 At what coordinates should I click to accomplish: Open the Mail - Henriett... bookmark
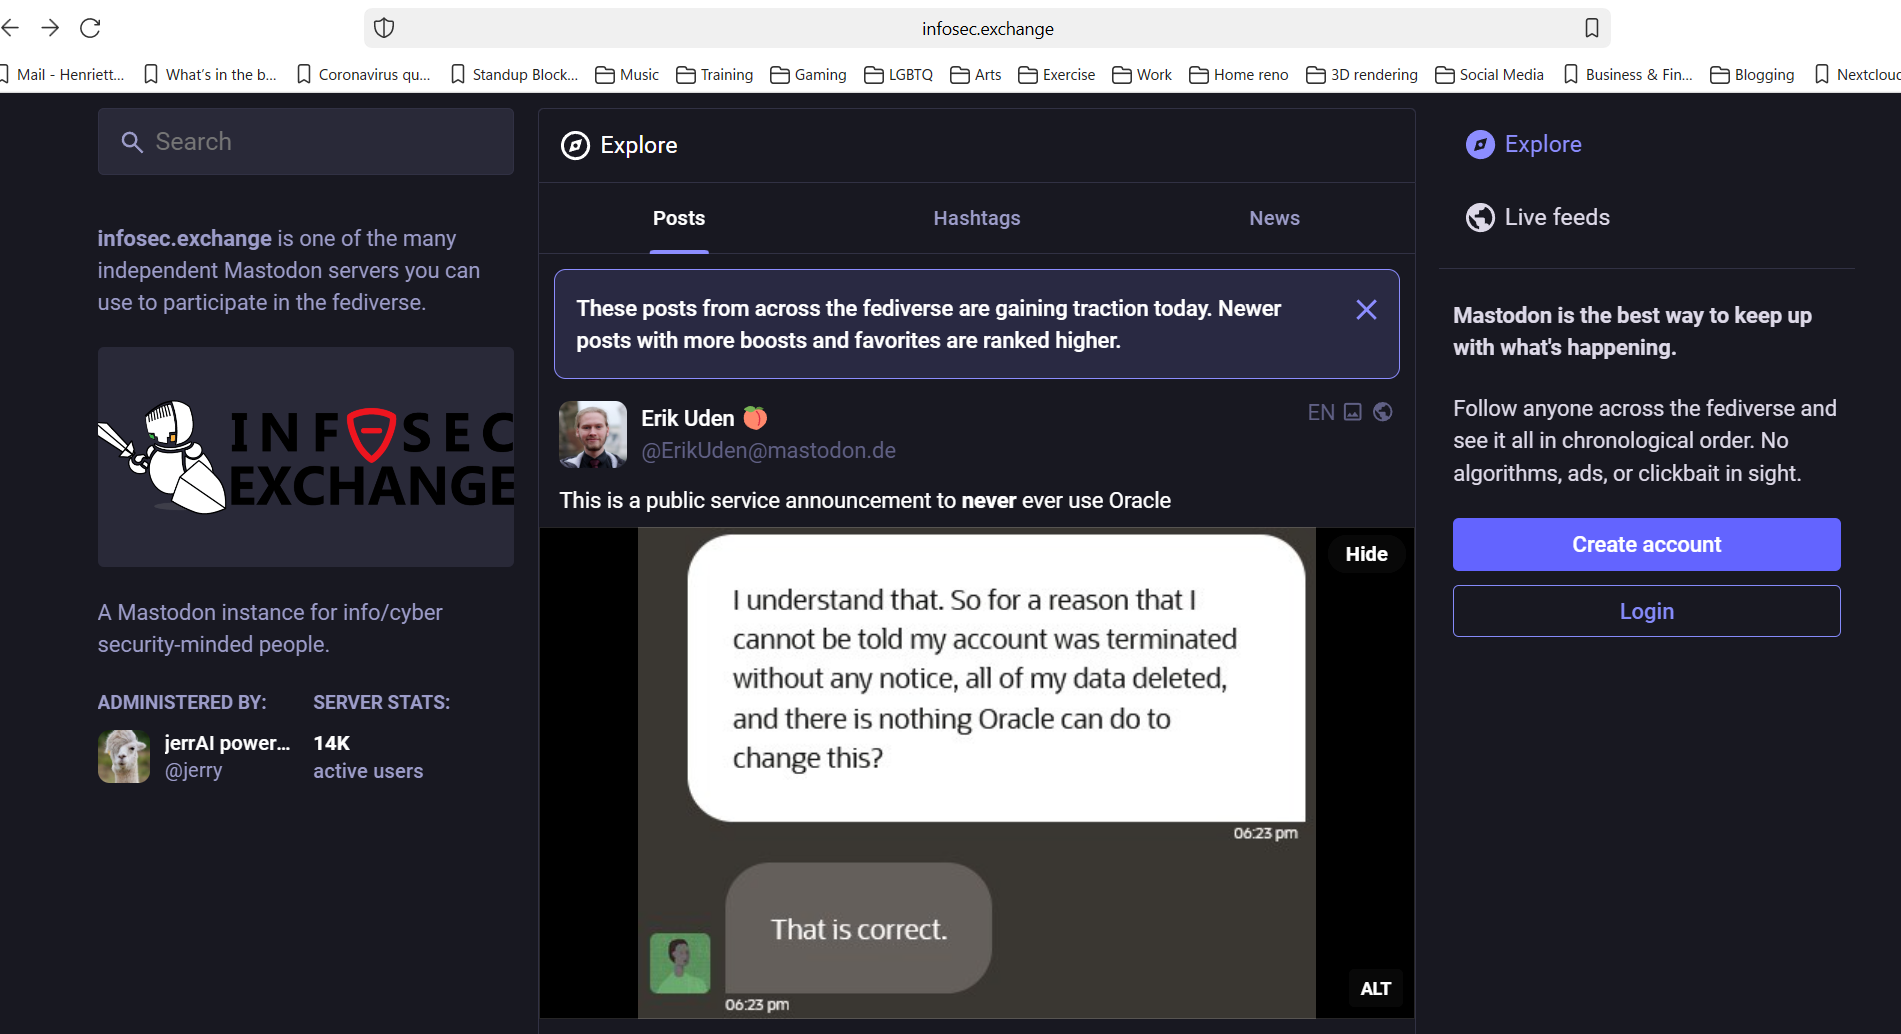(x=63, y=74)
